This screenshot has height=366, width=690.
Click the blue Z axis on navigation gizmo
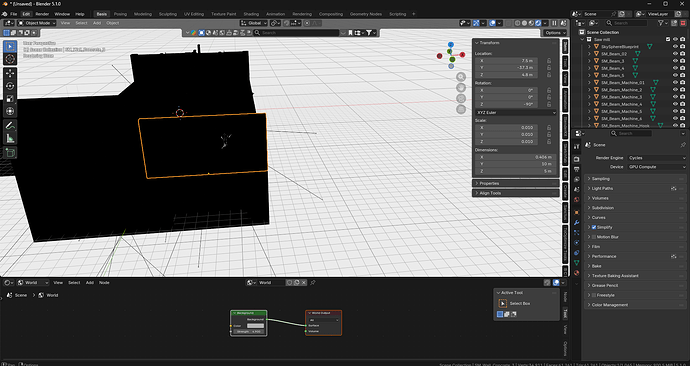pos(451,44)
